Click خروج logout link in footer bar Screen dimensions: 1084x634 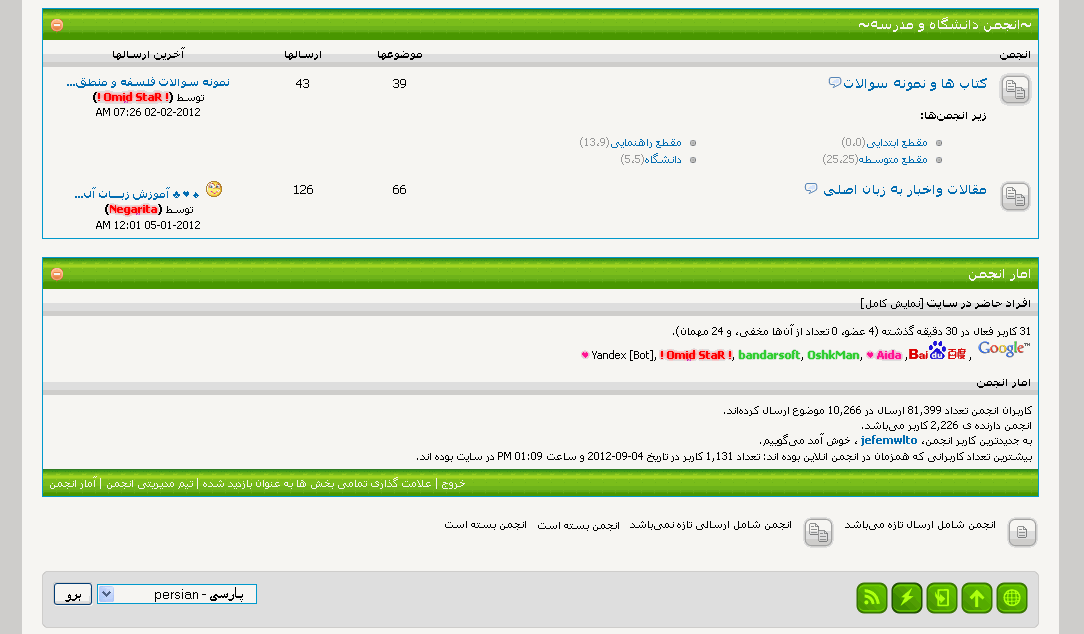point(454,483)
